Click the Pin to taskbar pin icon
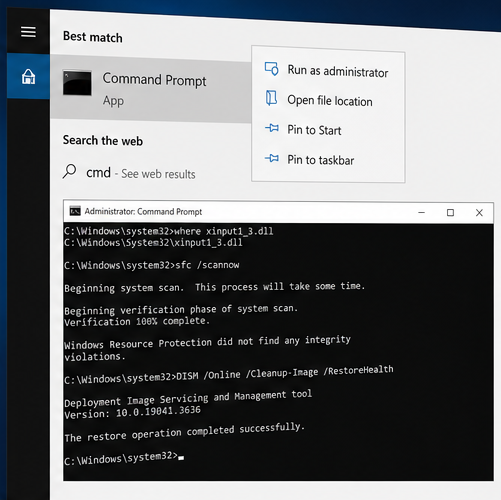The height and width of the screenshot is (500, 501). [272, 158]
